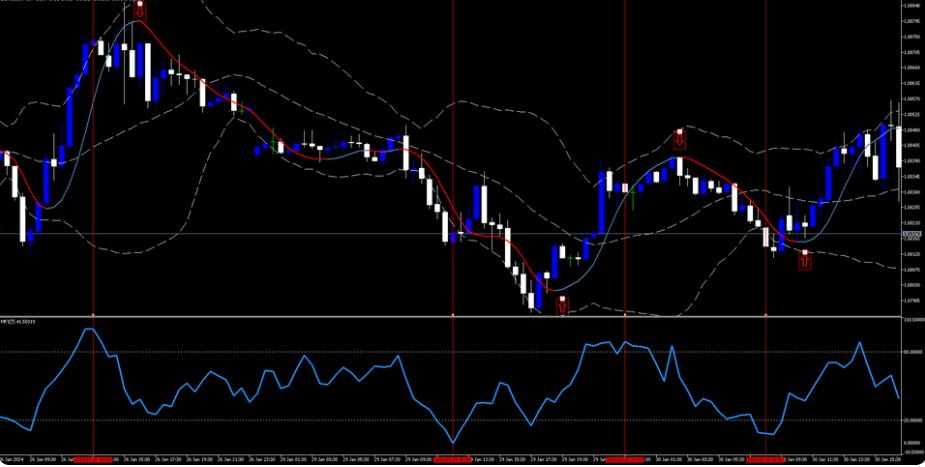Select the first red vertical line on the left
This screenshot has width=925, height=467.
coord(93,200)
